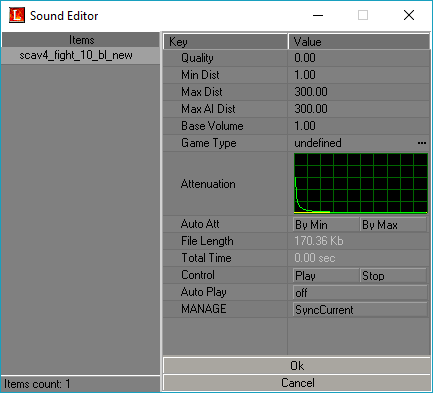The height and width of the screenshot is (393, 433).
Task: Toggle the Auto Play off button
Action: [x=360, y=293]
